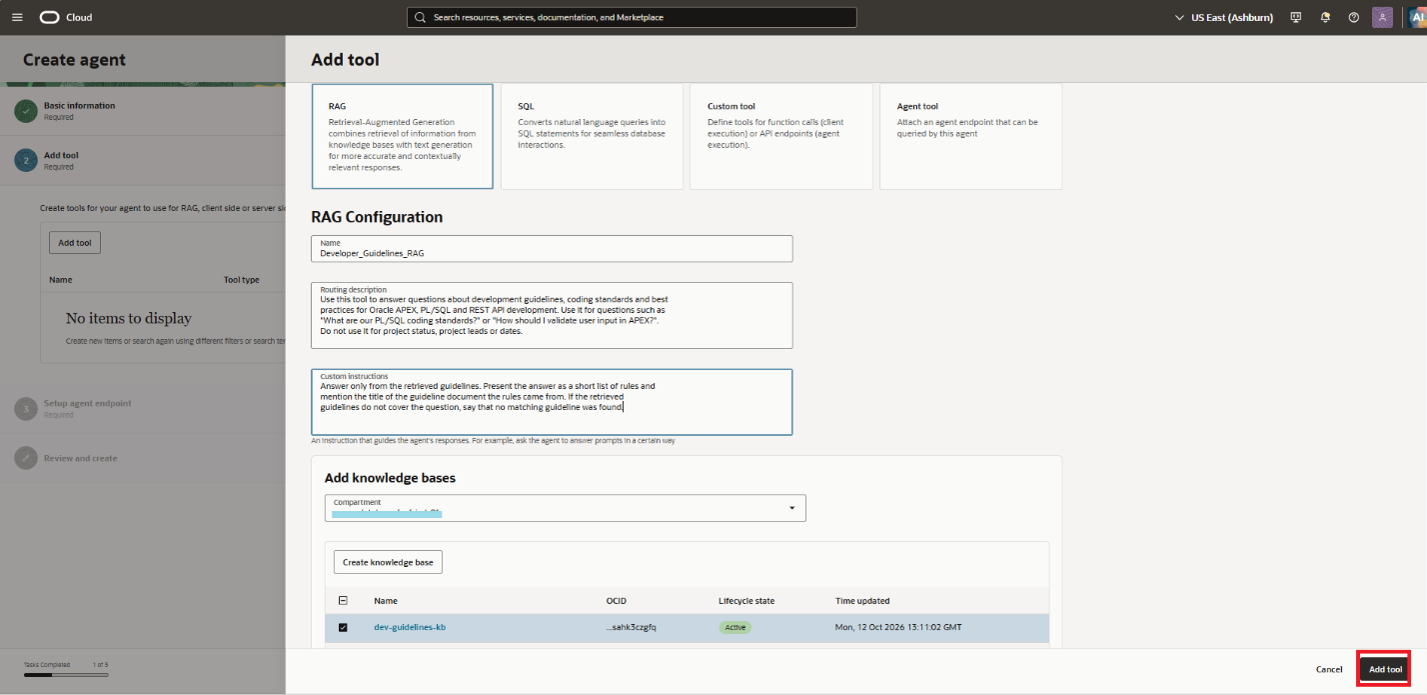Image resolution: width=1427 pixels, height=695 pixels.
Task: Click the Tasks Completed progress bar
Action: pyautogui.click(x=67, y=675)
